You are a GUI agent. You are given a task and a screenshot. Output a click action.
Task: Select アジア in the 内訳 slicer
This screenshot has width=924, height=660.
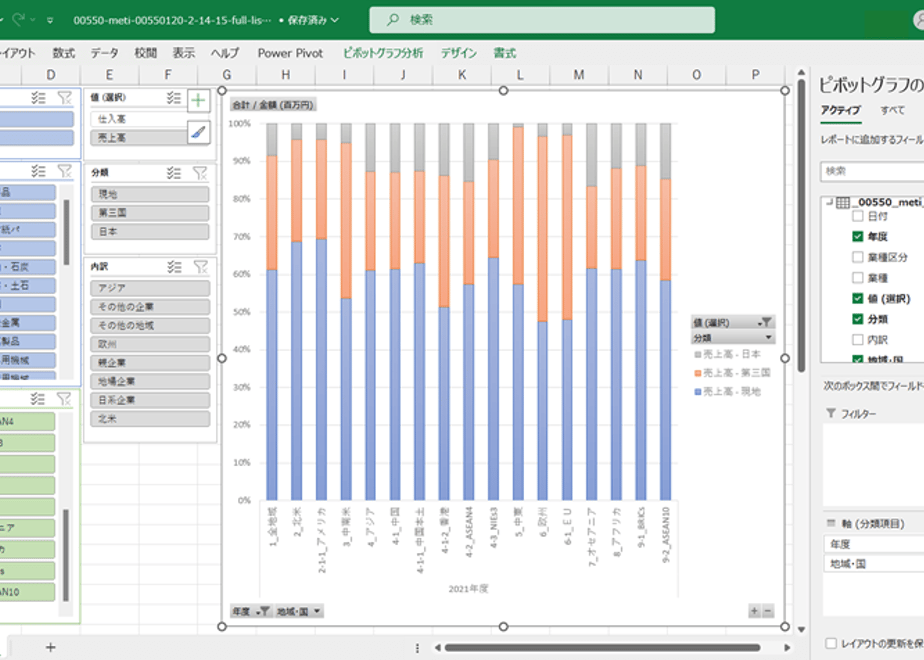click(x=150, y=288)
